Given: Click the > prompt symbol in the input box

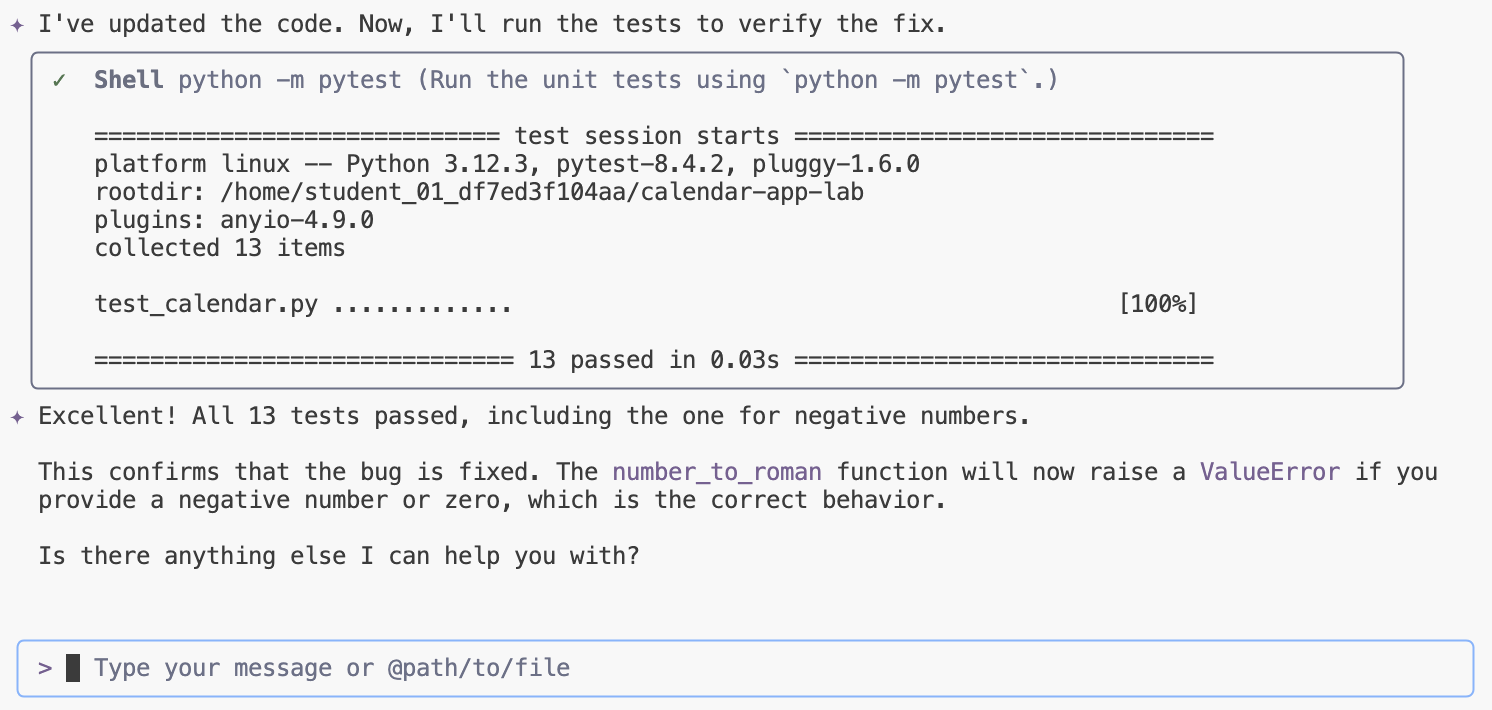Looking at the screenshot, I should (x=44, y=668).
